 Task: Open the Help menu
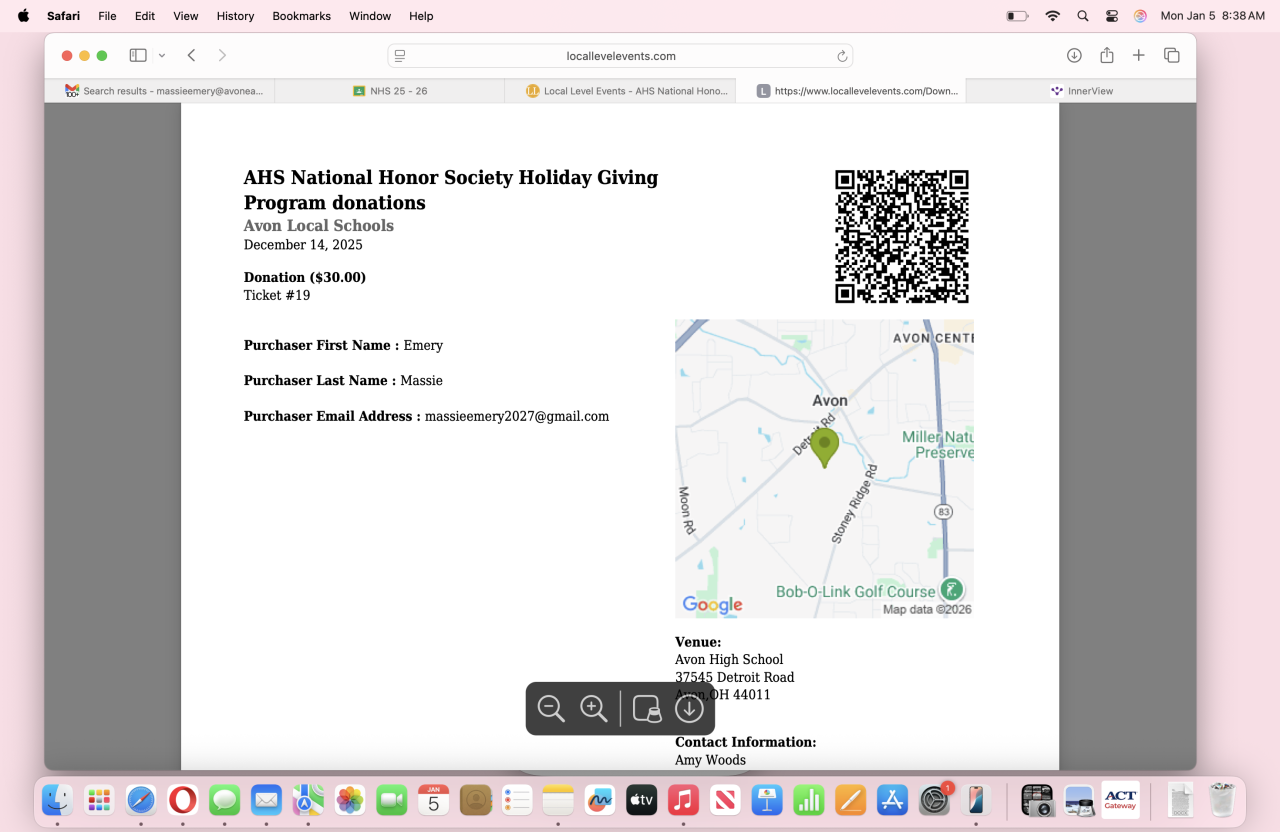421,16
